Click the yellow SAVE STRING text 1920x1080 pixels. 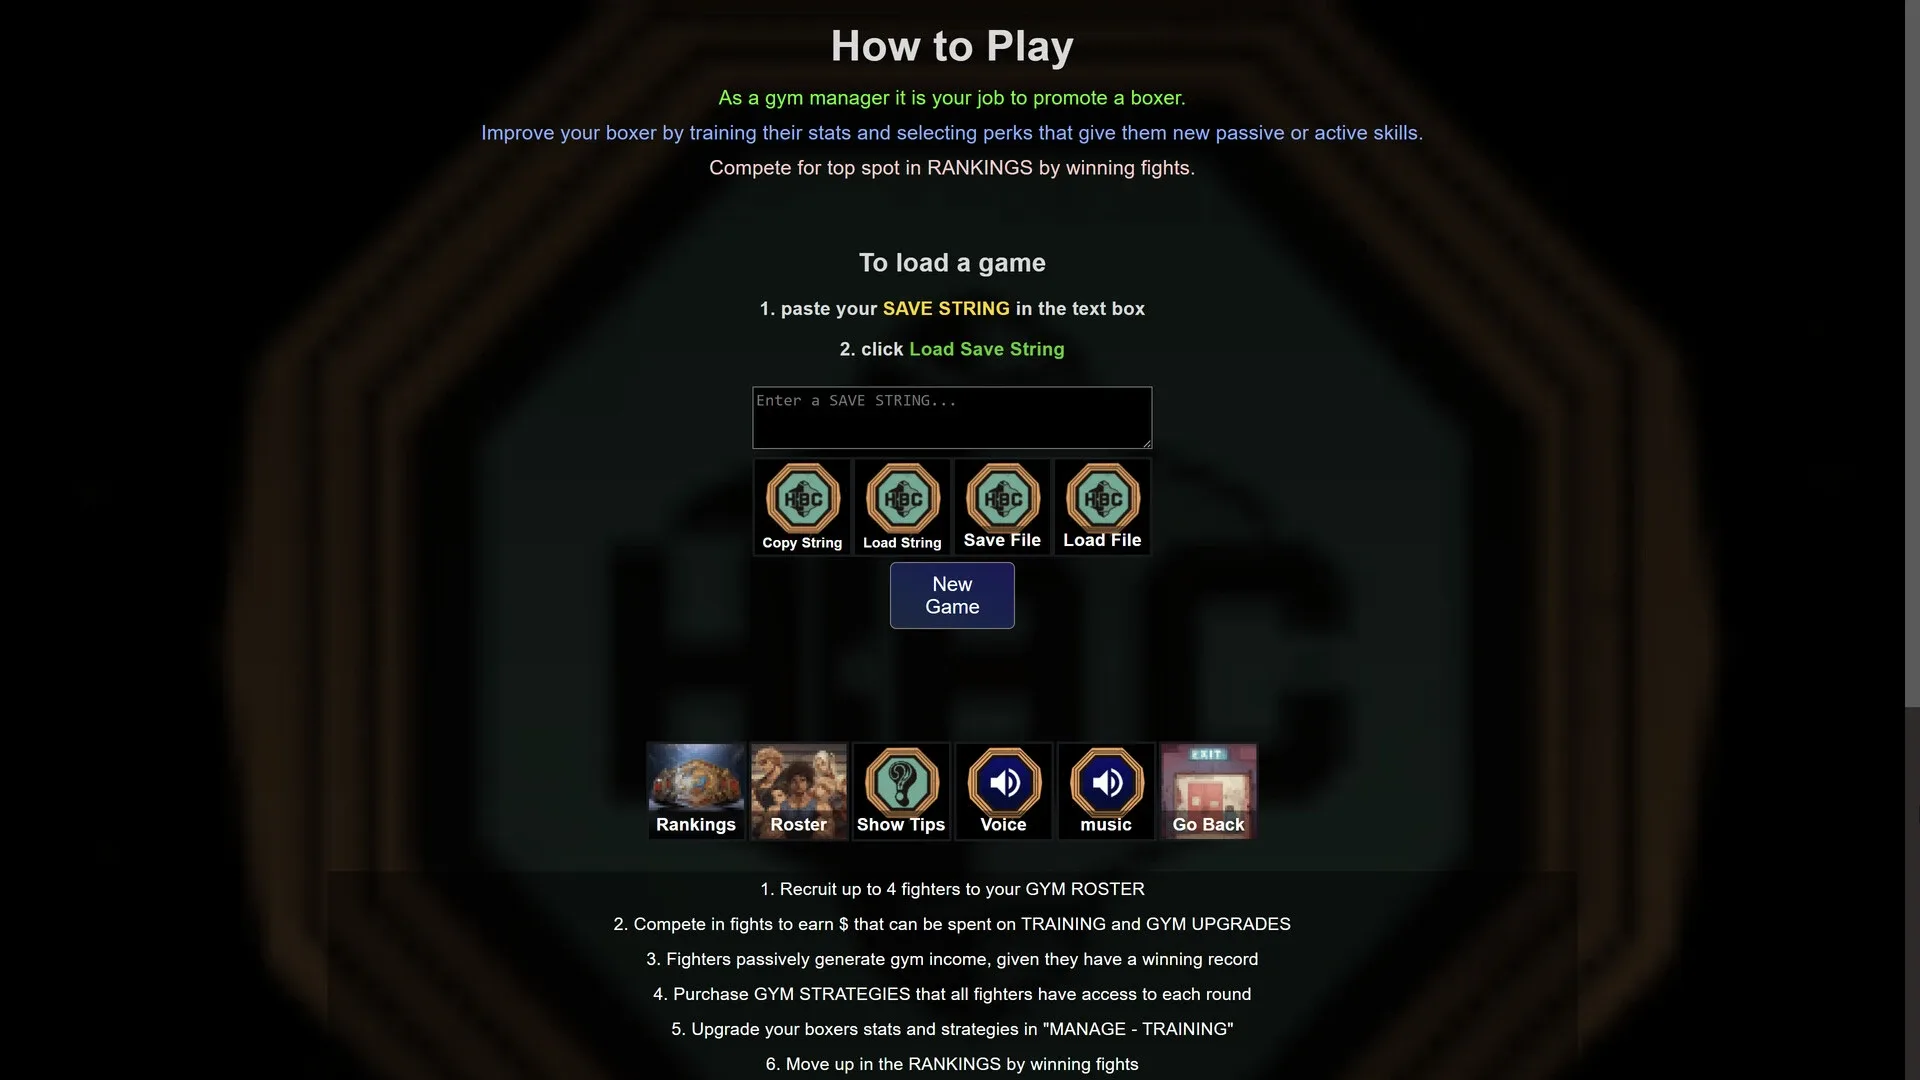(x=946, y=309)
